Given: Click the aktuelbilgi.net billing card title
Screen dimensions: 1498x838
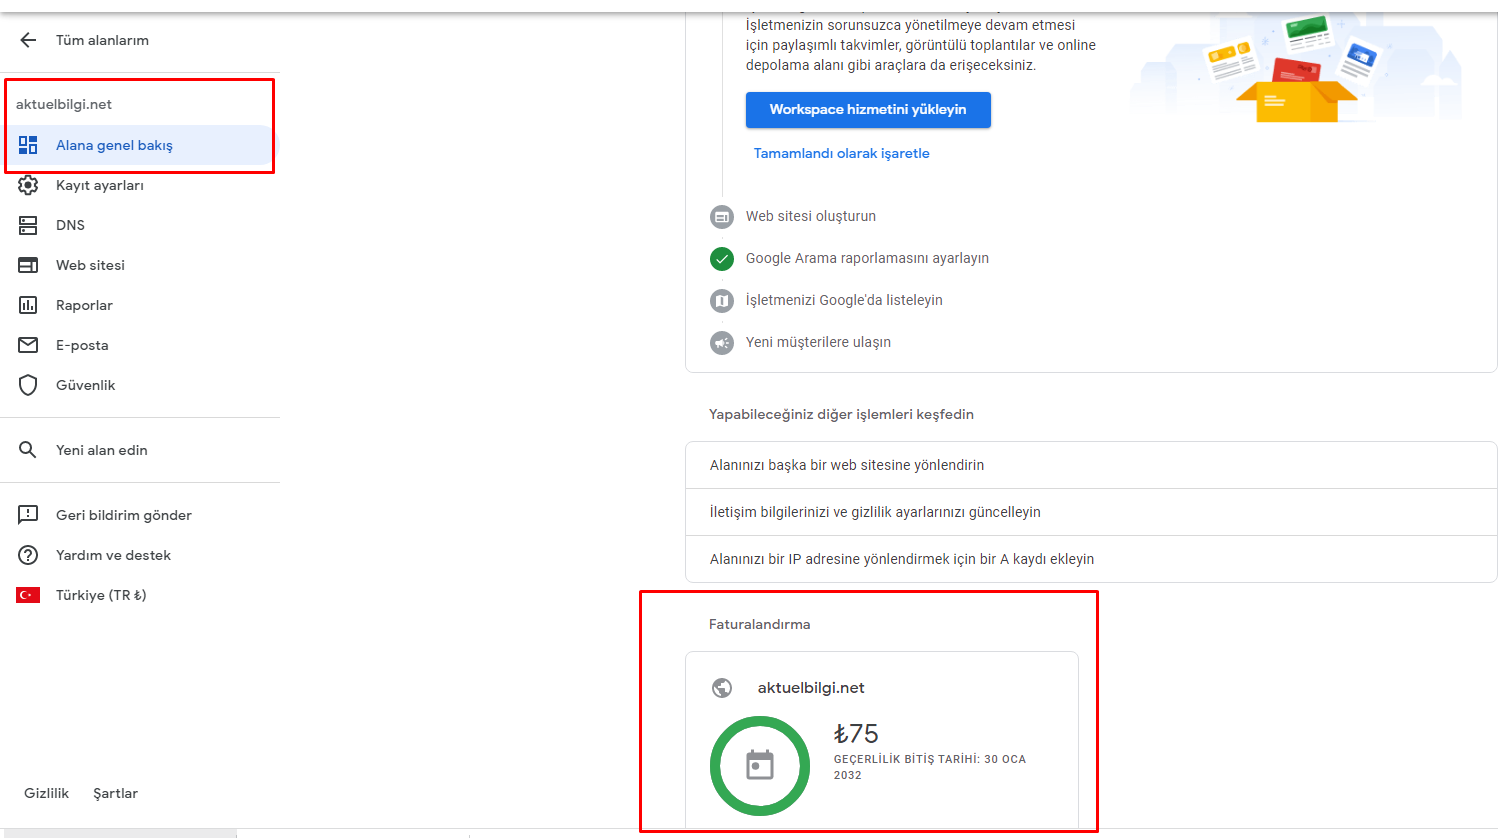Looking at the screenshot, I should tap(811, 688).
